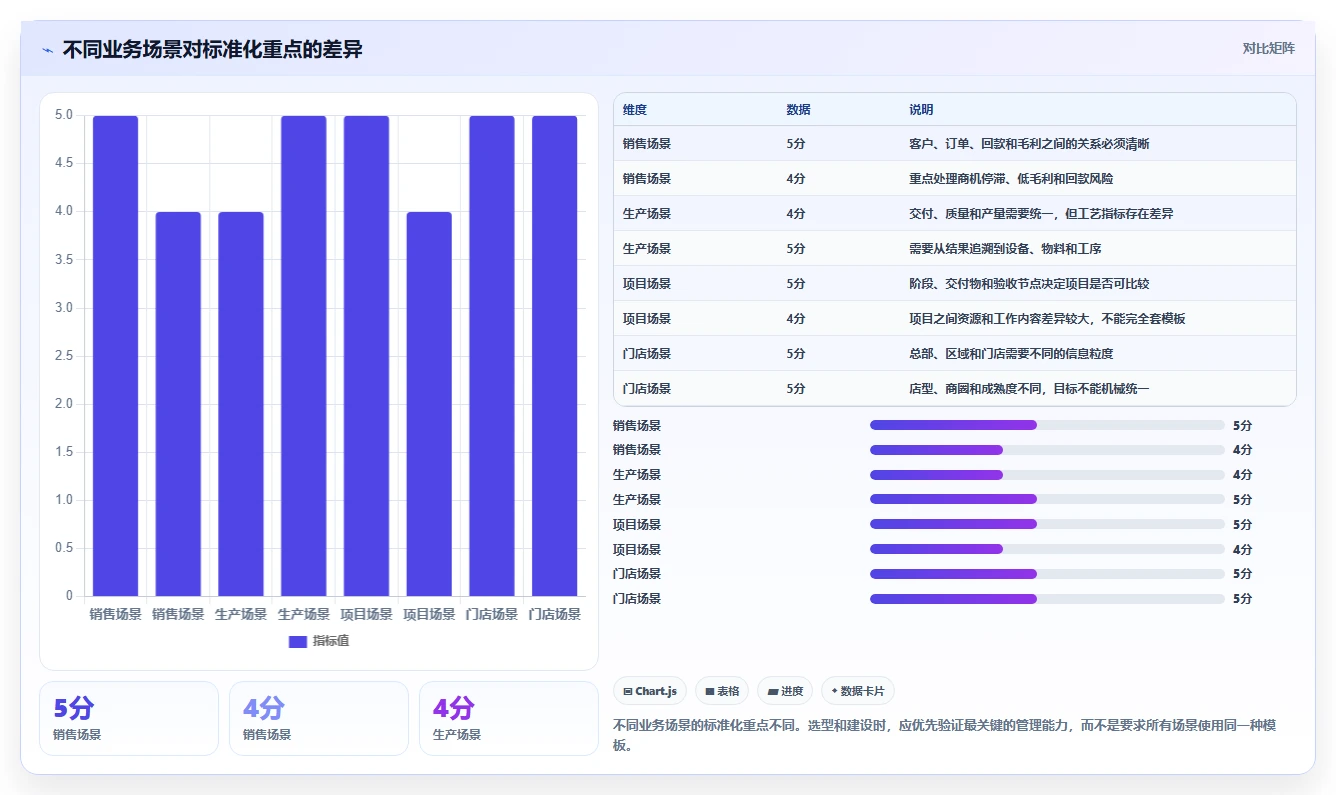Open the 5分 销售场景 stat card
The height and width of the screenshot is (795, 1336).
coord(129,718)
